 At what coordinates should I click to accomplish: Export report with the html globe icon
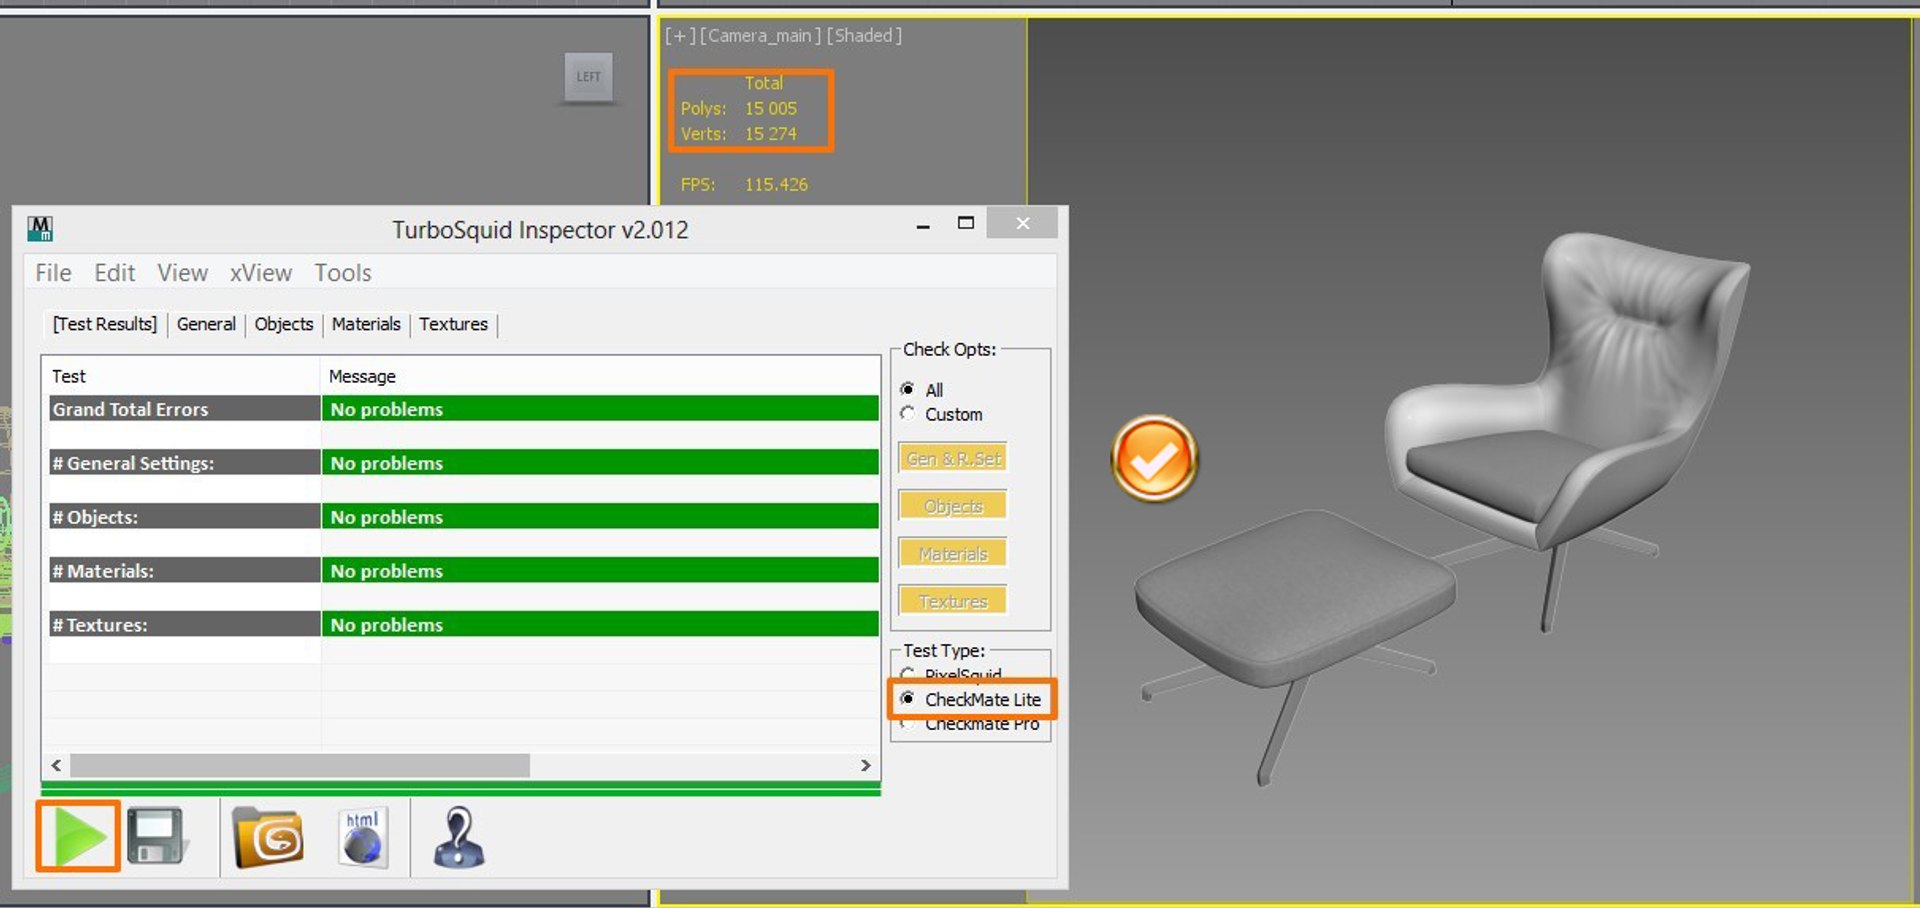[x=362, y=838]
